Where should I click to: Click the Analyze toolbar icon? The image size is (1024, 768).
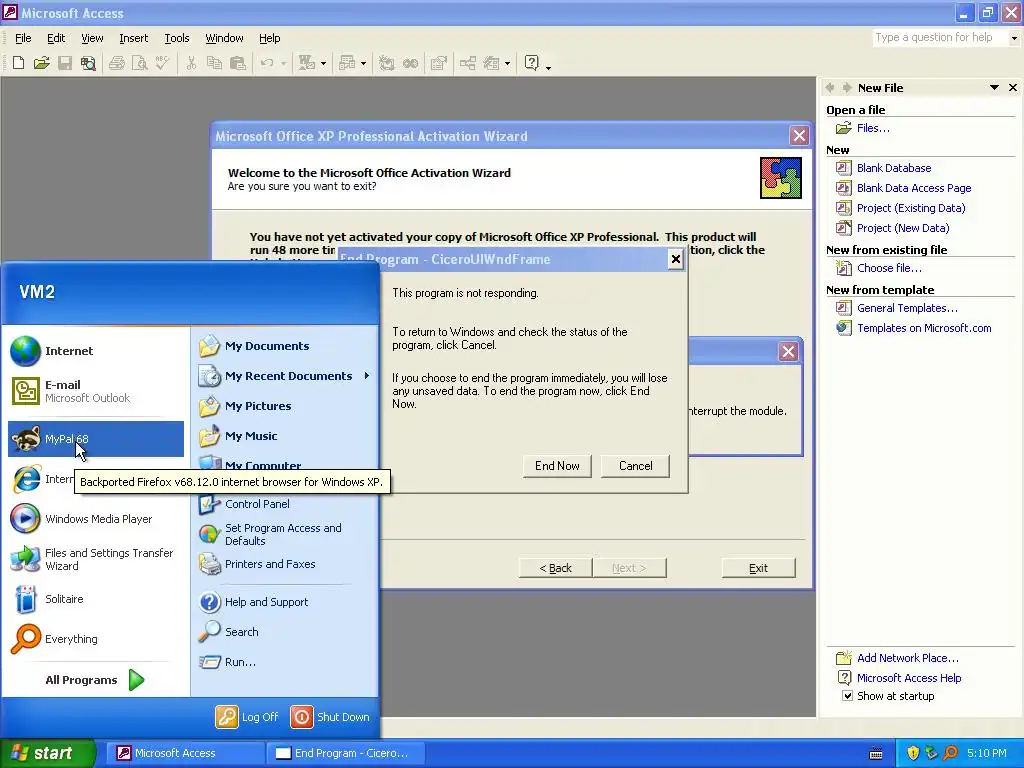click(x=347, y=63)
